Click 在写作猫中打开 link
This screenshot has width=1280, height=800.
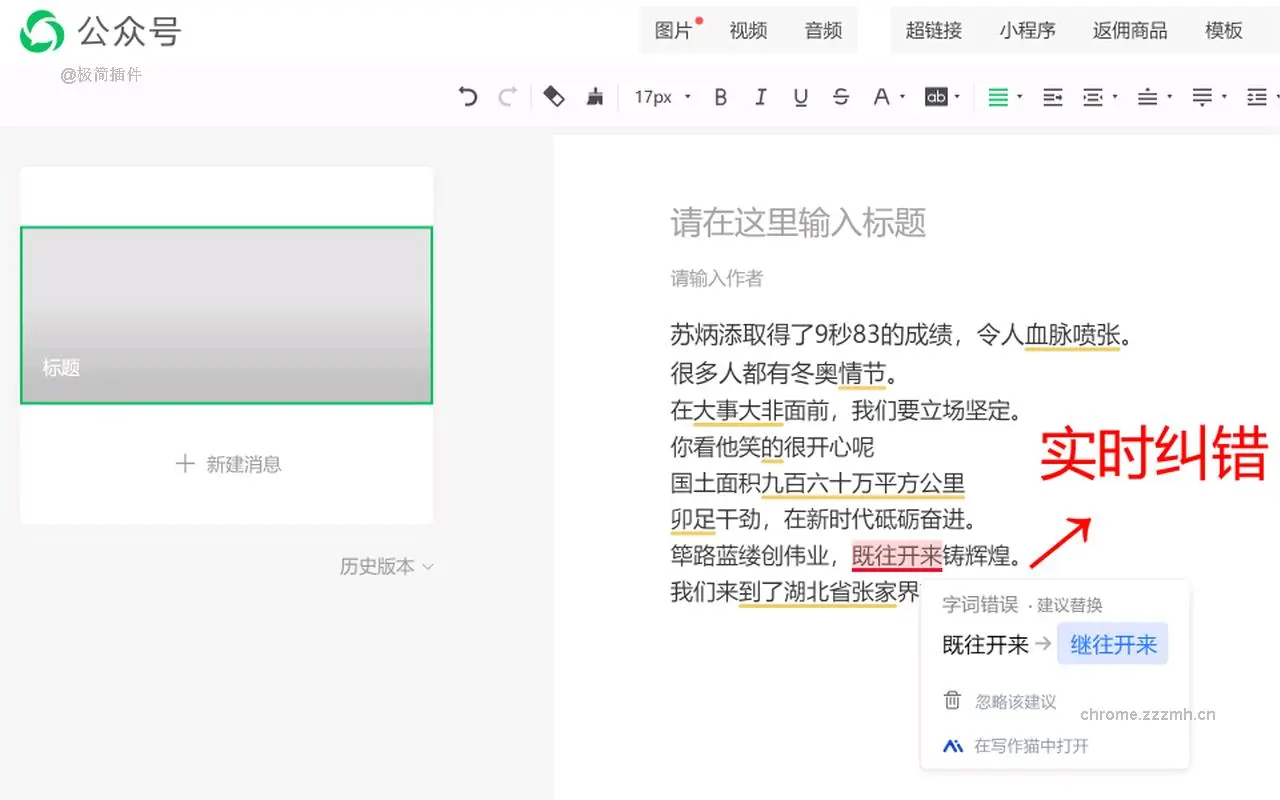pyautogui.click(x=1030, y=746)
